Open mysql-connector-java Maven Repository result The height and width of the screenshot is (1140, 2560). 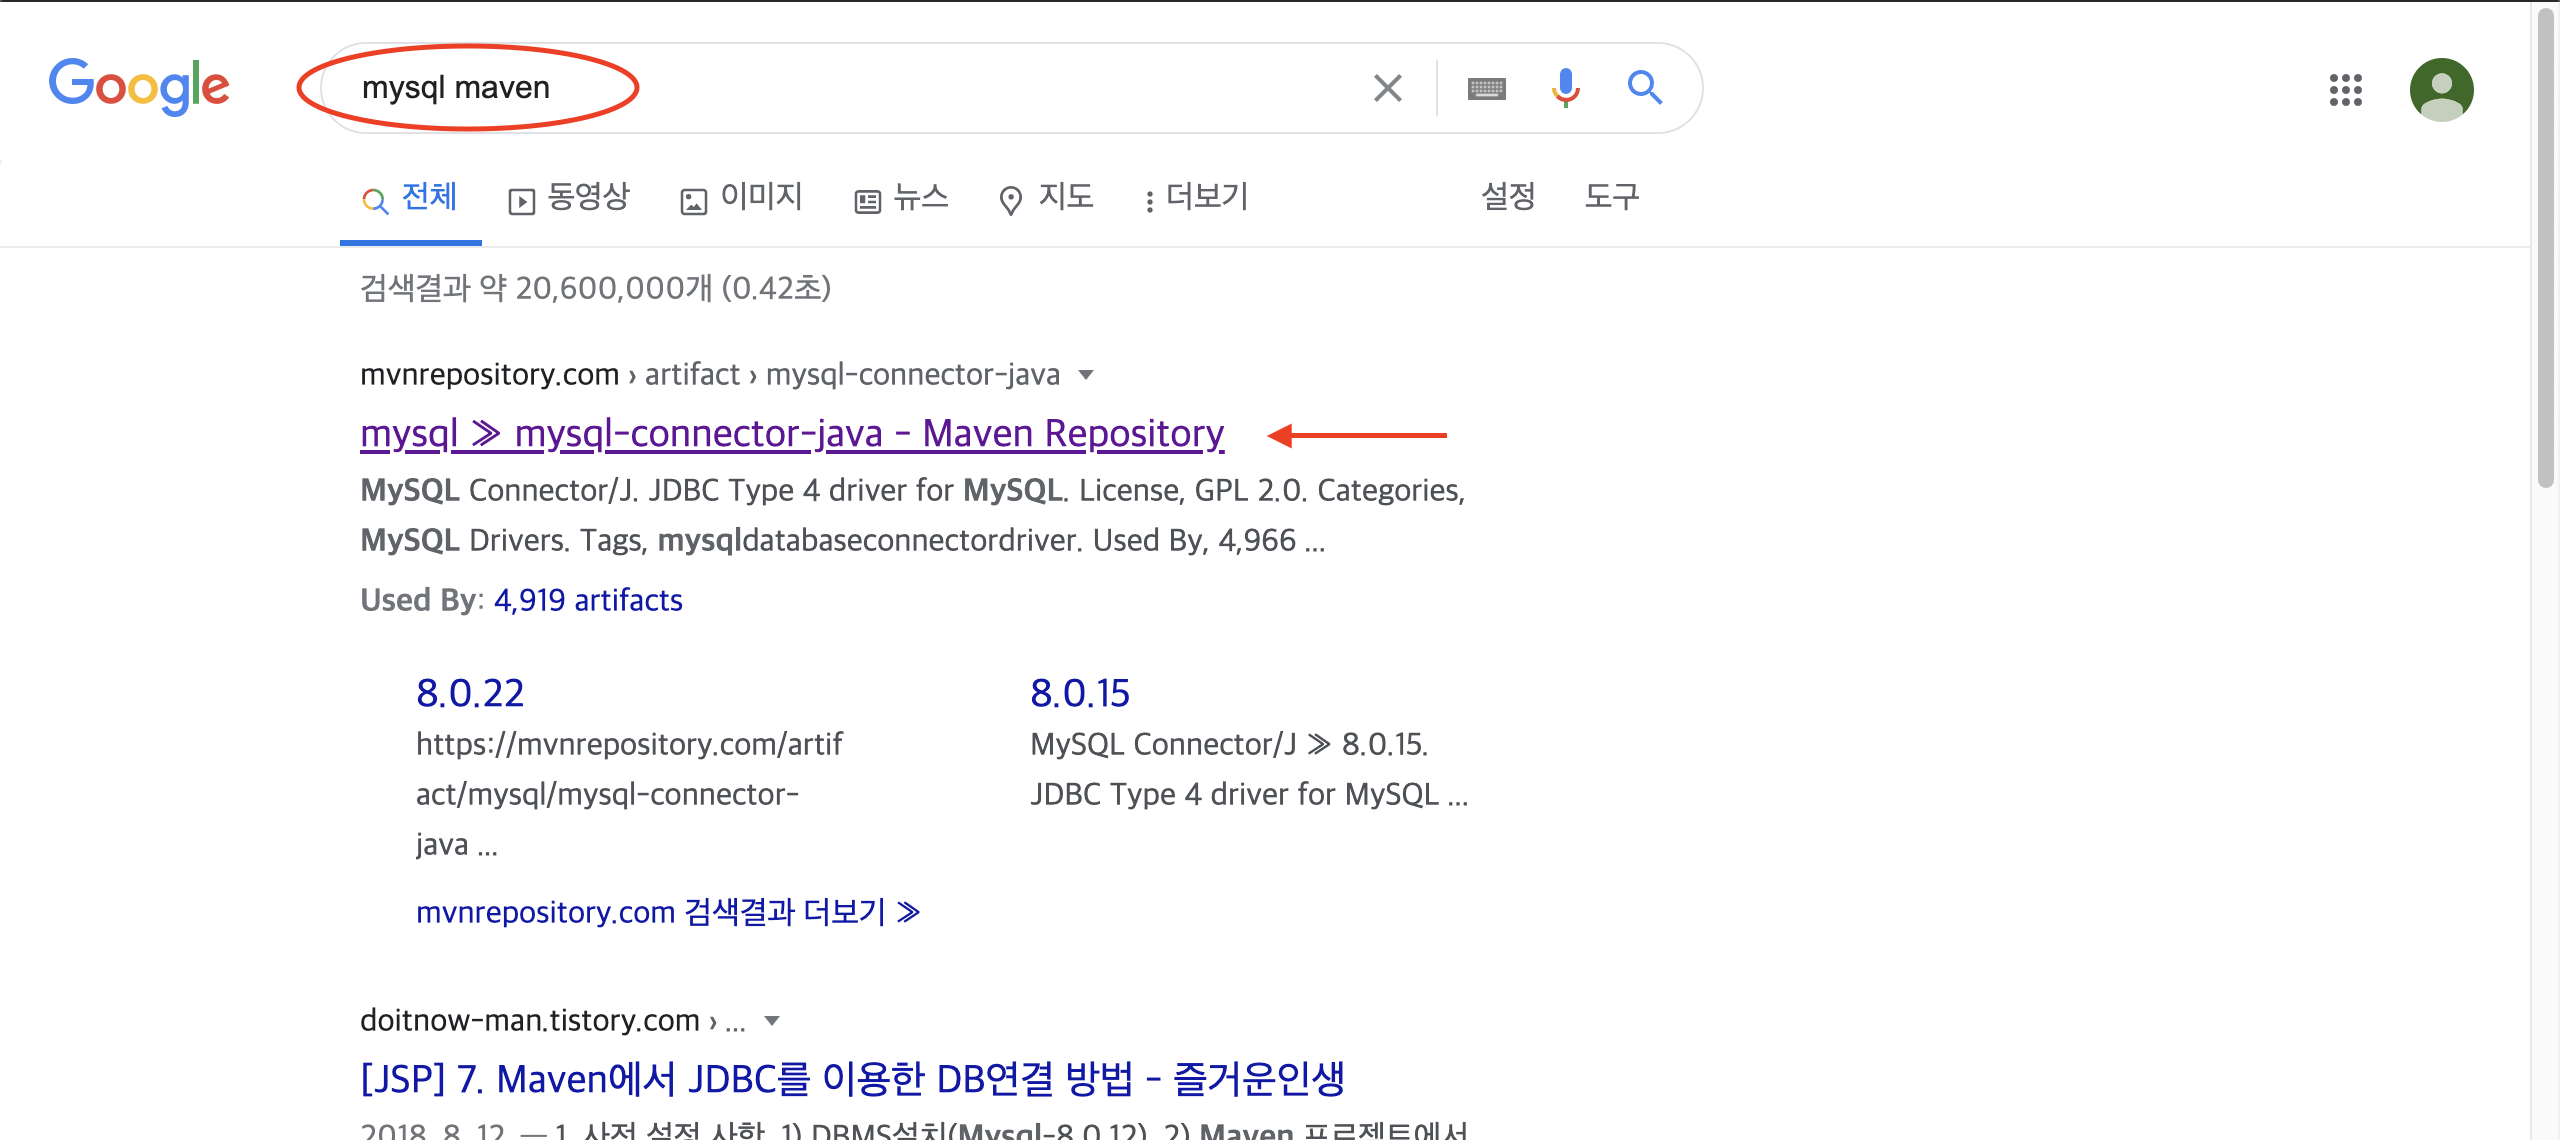pyautogui.click(x=791, y=434)
